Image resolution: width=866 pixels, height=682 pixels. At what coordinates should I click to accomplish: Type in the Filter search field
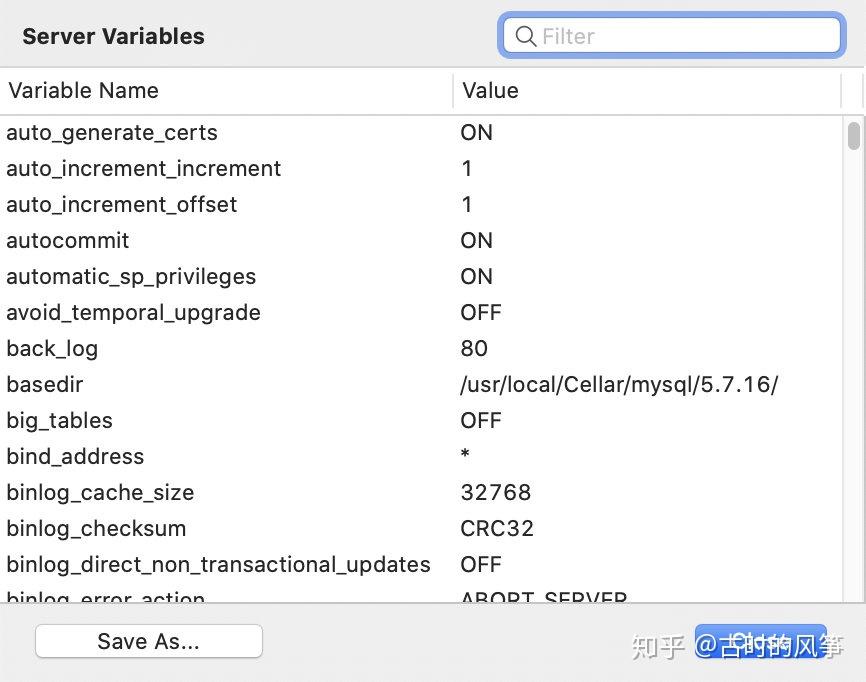tap(680, 37)
